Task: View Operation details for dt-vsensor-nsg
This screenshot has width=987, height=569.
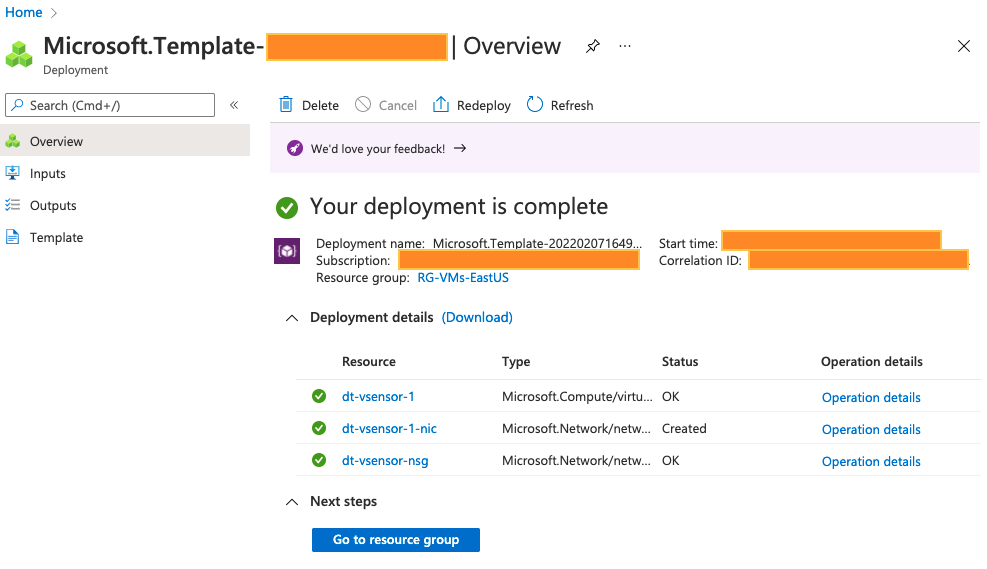Action: [871, 461]
